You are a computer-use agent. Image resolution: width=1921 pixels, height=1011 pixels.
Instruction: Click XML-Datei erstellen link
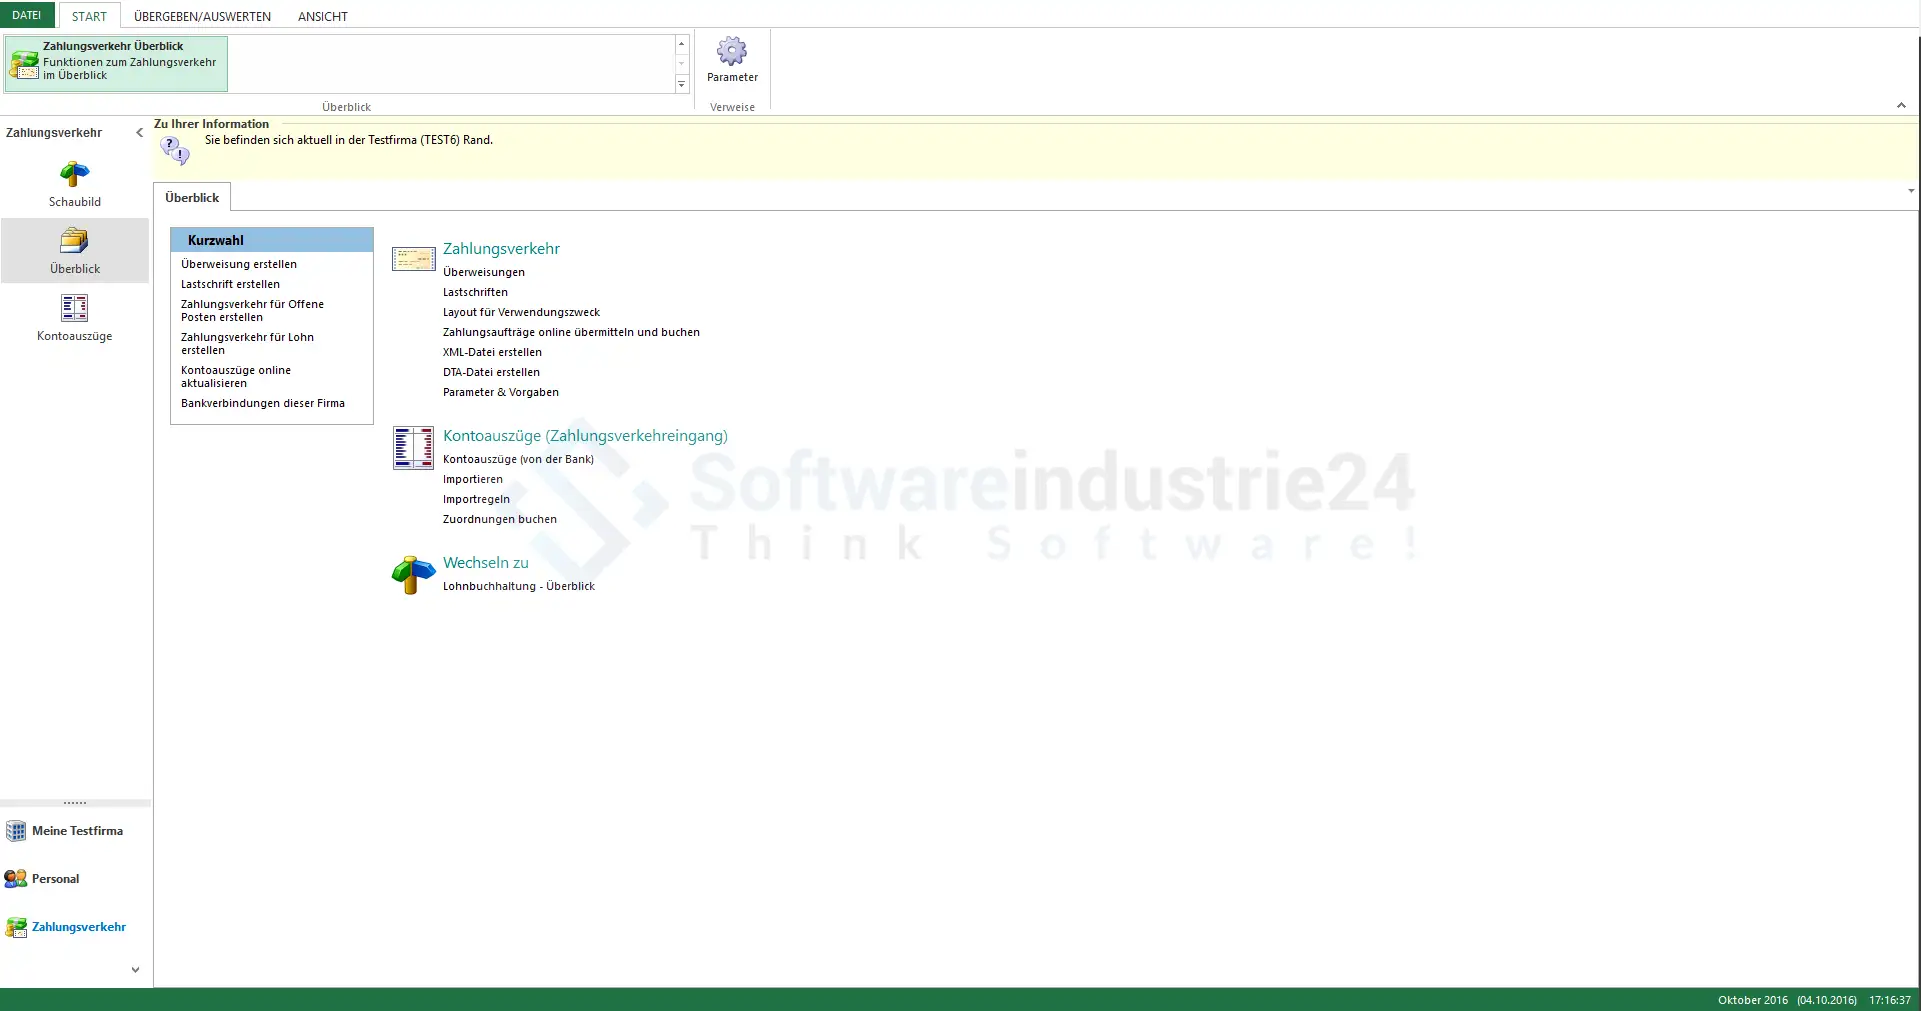492,352
